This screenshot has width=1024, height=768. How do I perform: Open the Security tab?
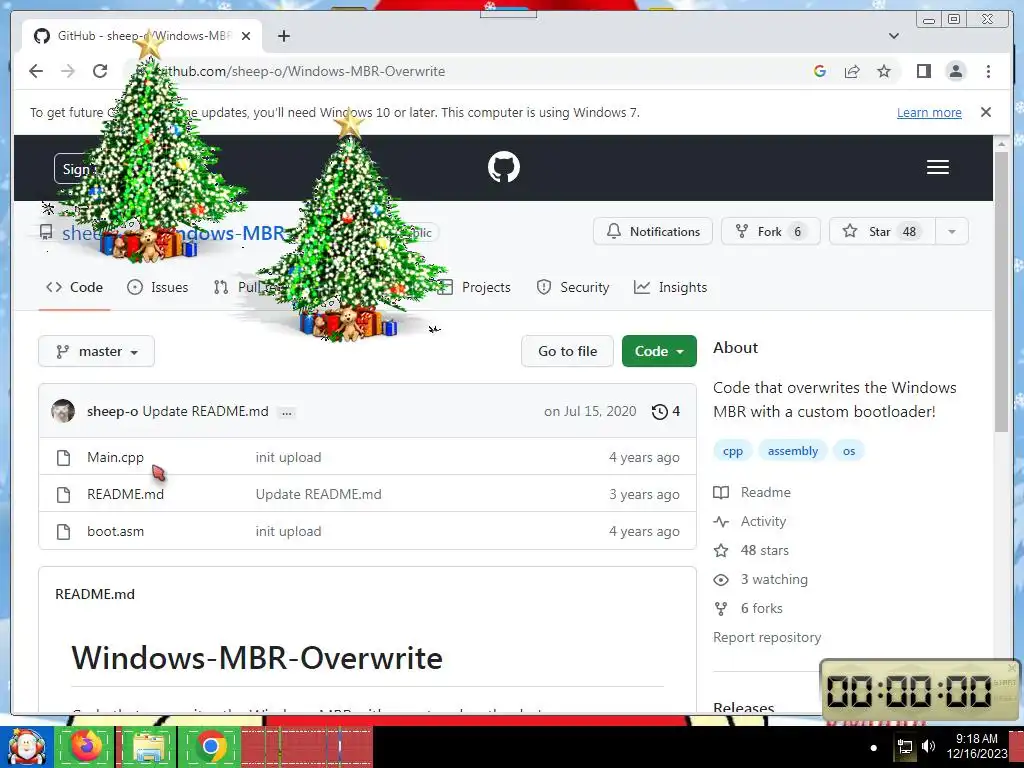pos(573,287)
